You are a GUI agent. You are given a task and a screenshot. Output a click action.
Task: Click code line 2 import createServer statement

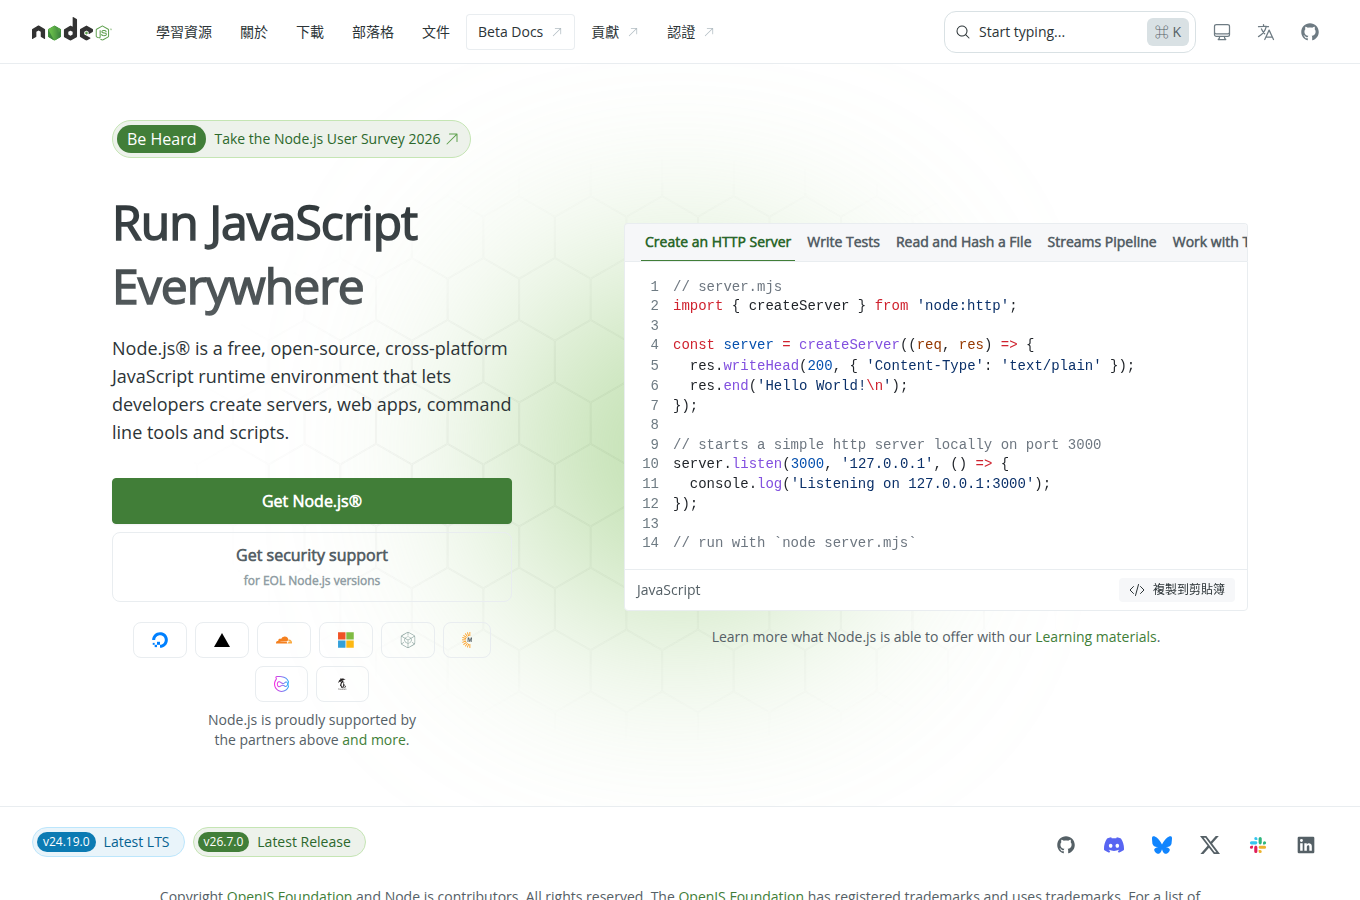click(845, 306)
